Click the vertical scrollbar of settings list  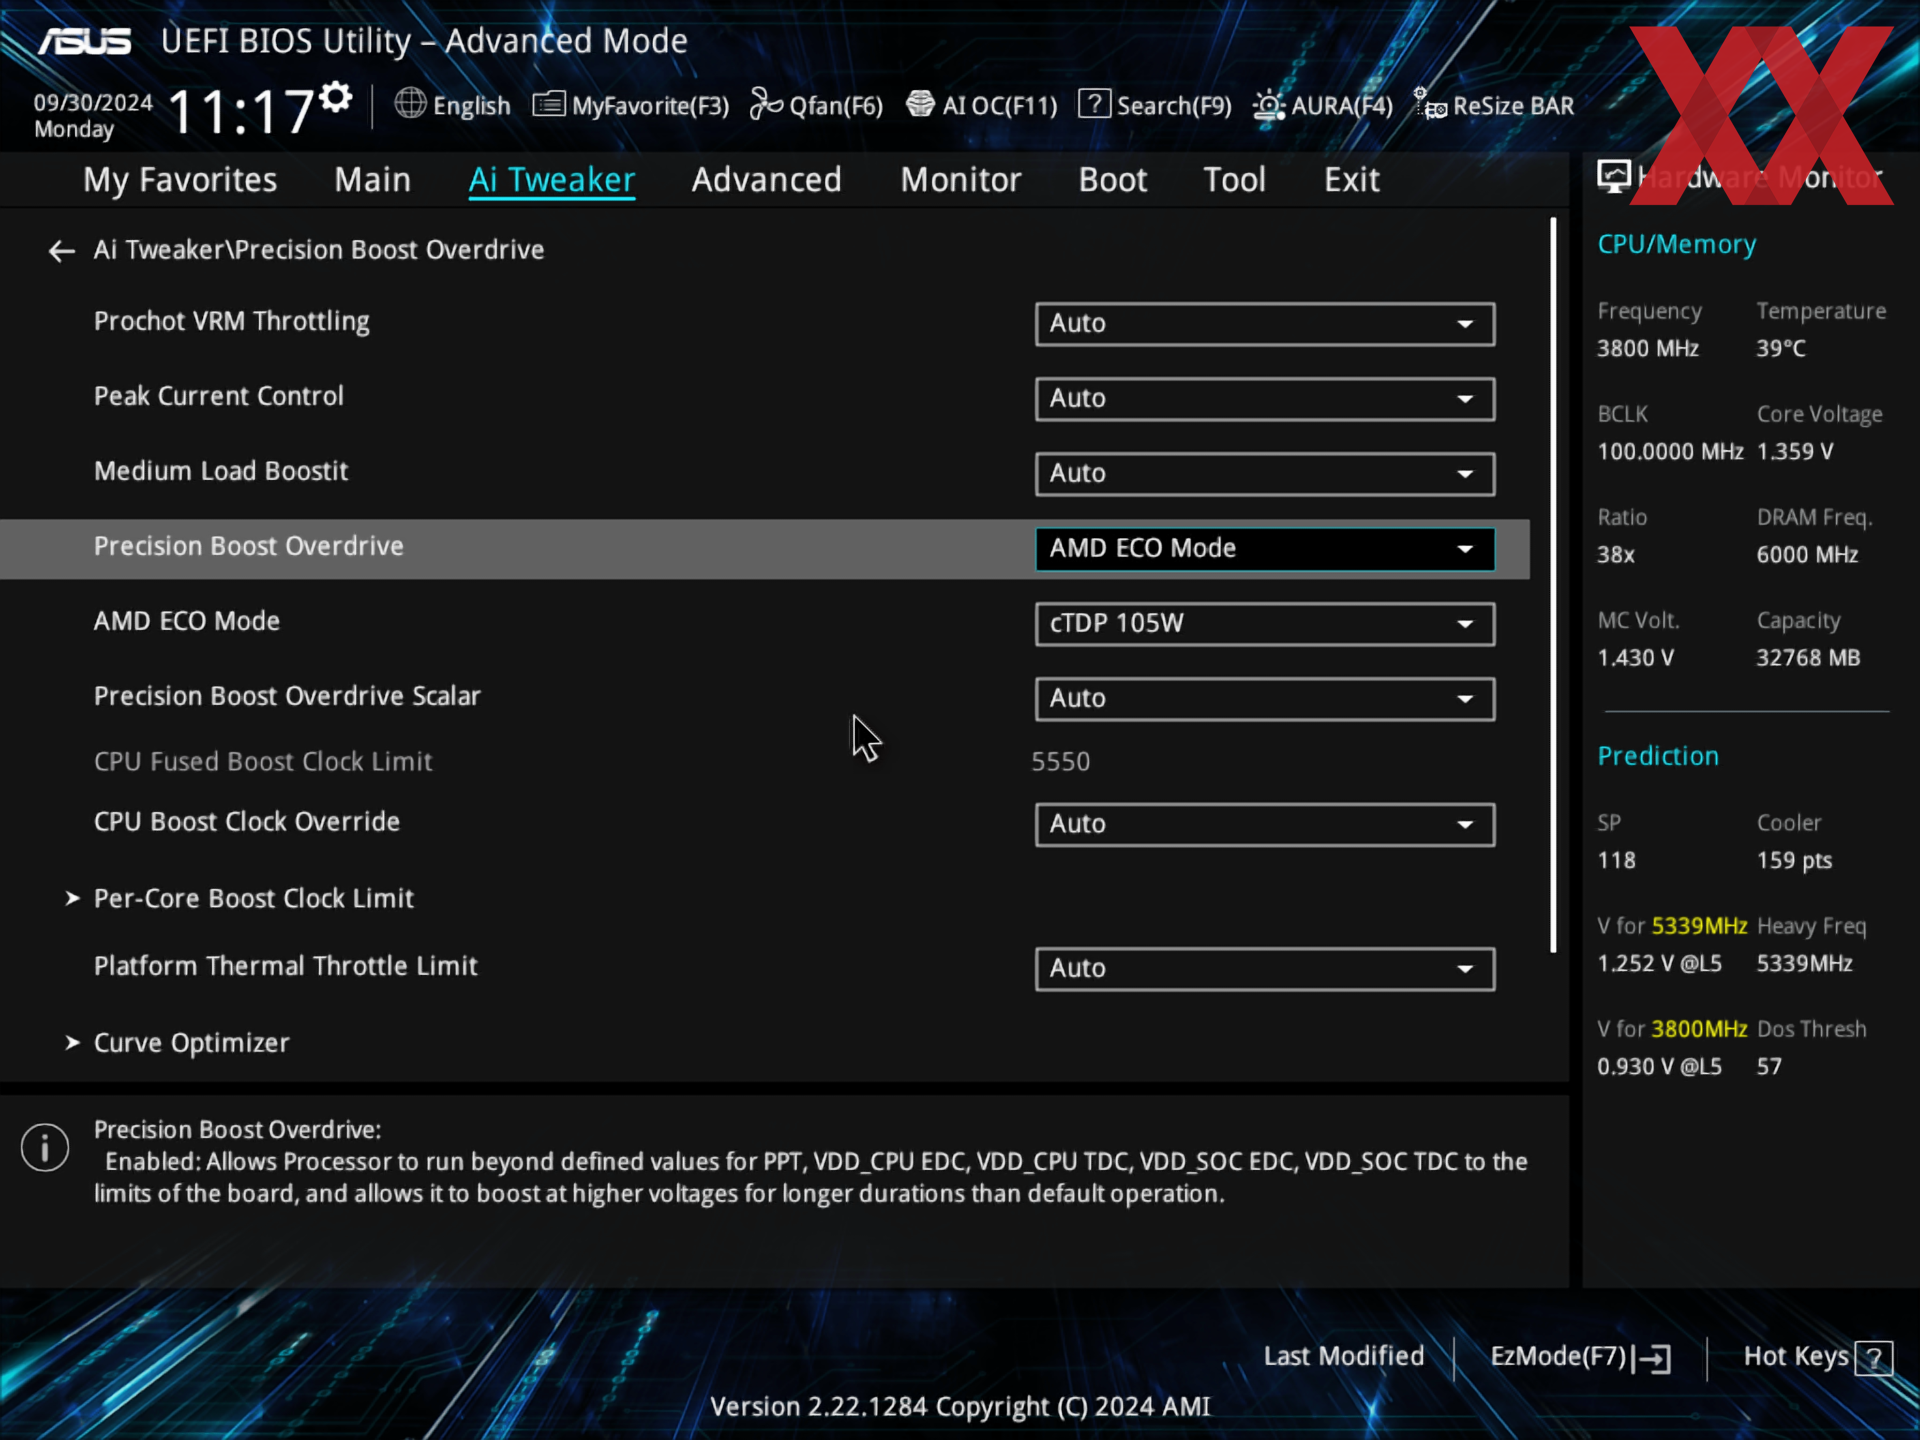1553,585
